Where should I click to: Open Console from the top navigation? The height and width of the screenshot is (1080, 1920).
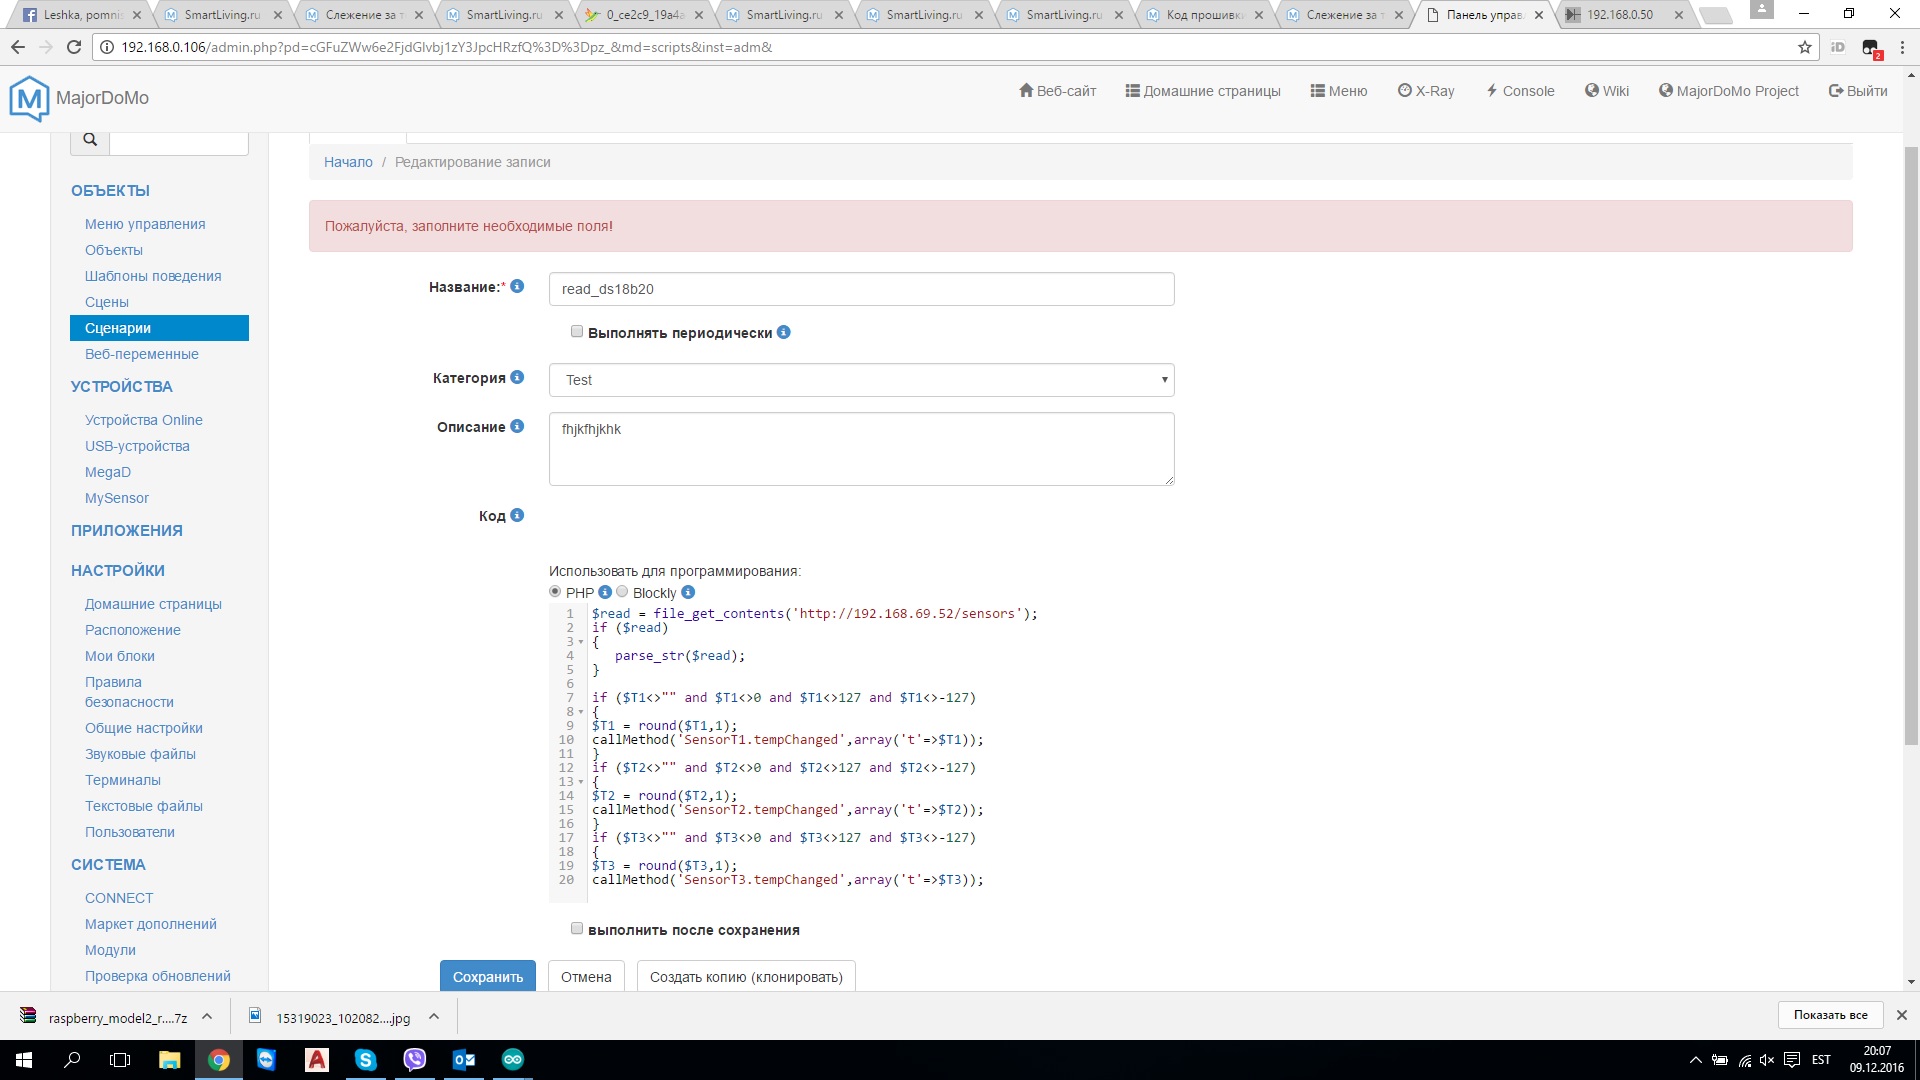coord(1519,91)
